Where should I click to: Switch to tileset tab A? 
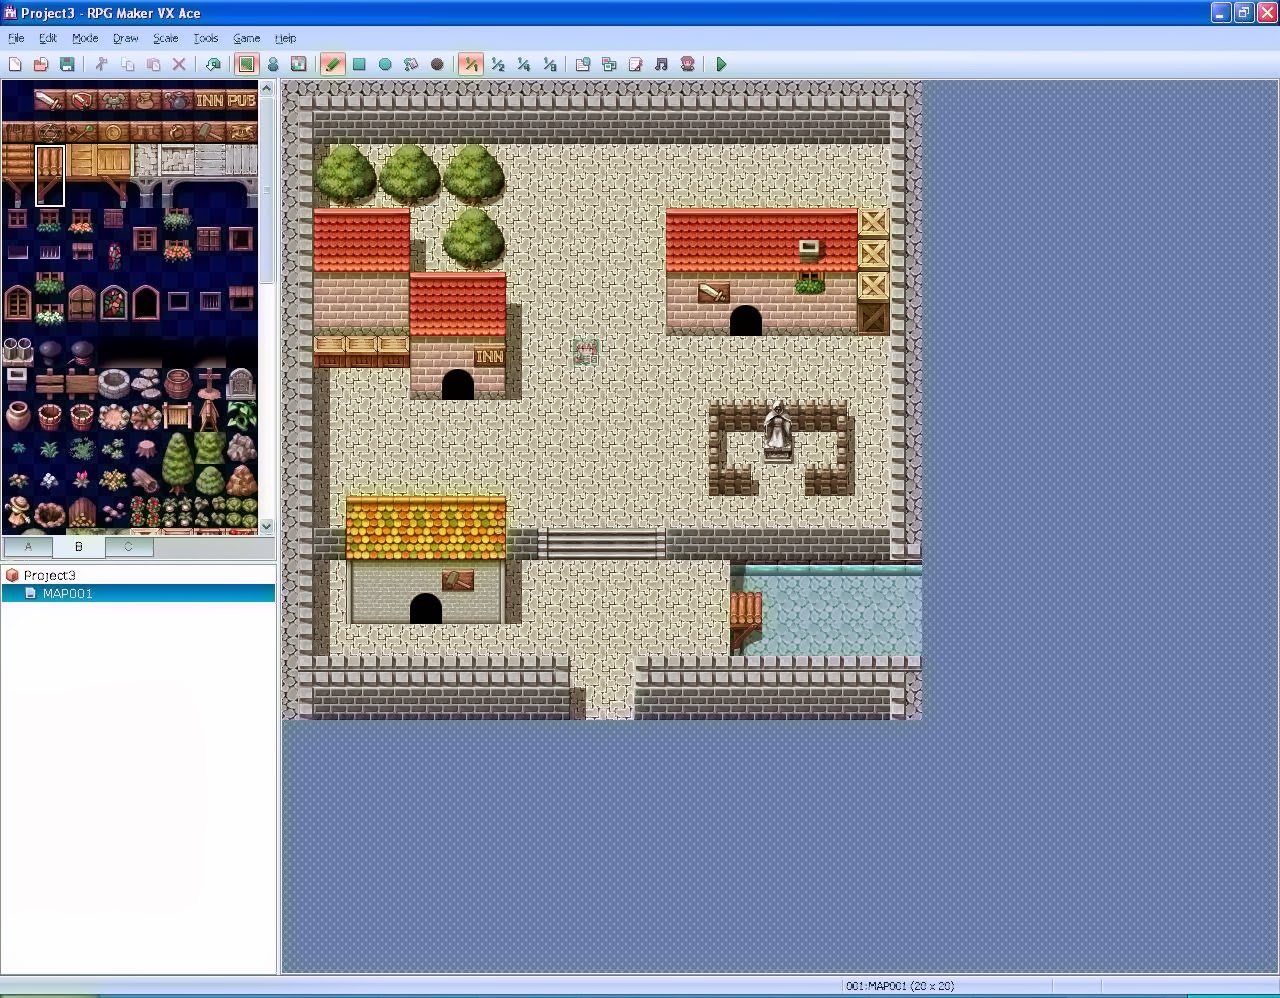(28, 546)
